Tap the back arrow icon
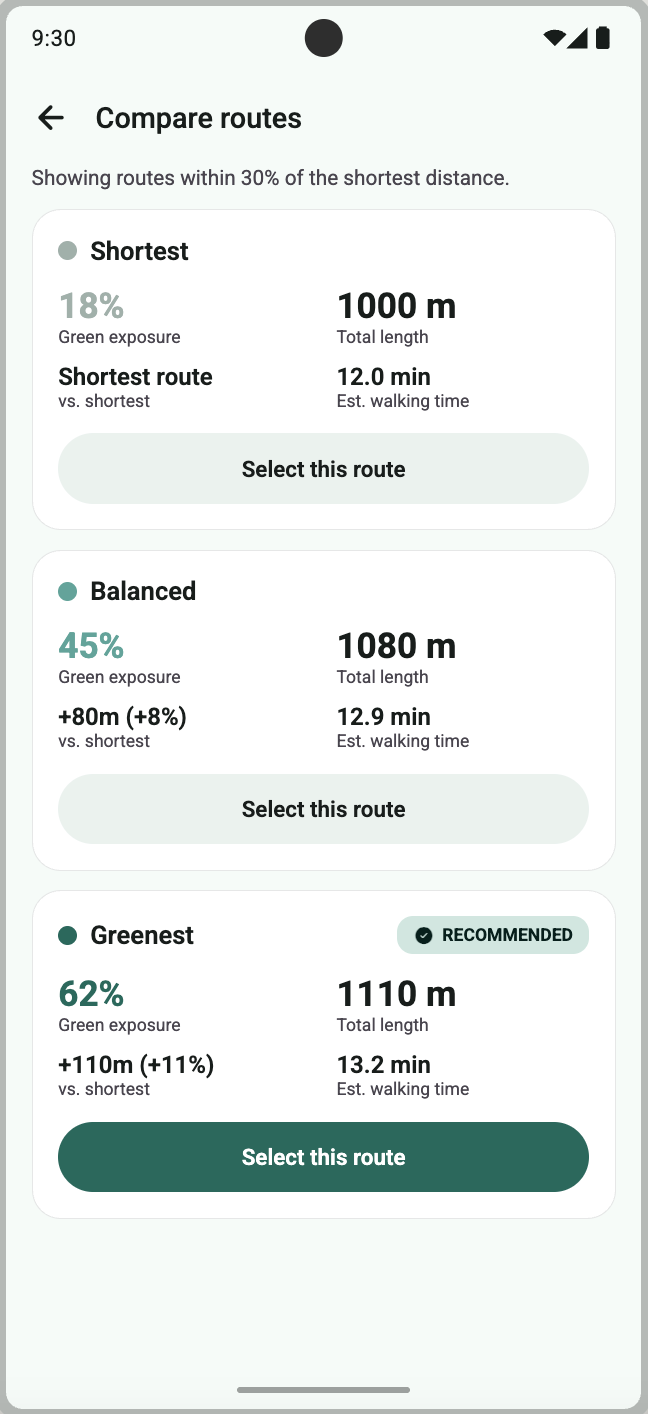Image resolution: width=648 pixels, height=1414 pixels. pos(51,118)
